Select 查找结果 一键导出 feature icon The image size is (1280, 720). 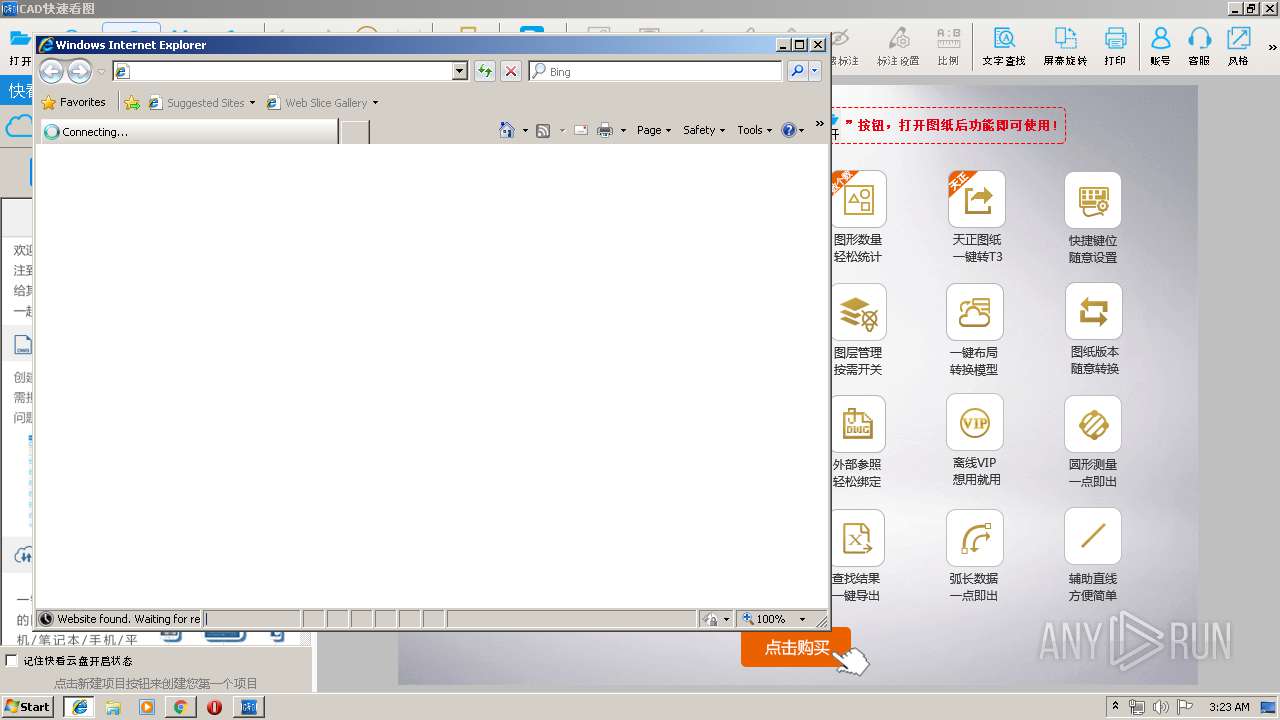pyautogui.click(x=858, y=538)
